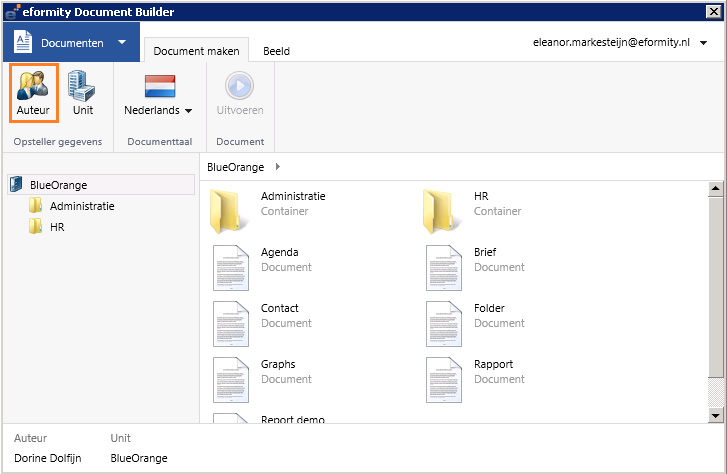Switch to the Beeld tab
727x474 pixels.
(276, 51)
